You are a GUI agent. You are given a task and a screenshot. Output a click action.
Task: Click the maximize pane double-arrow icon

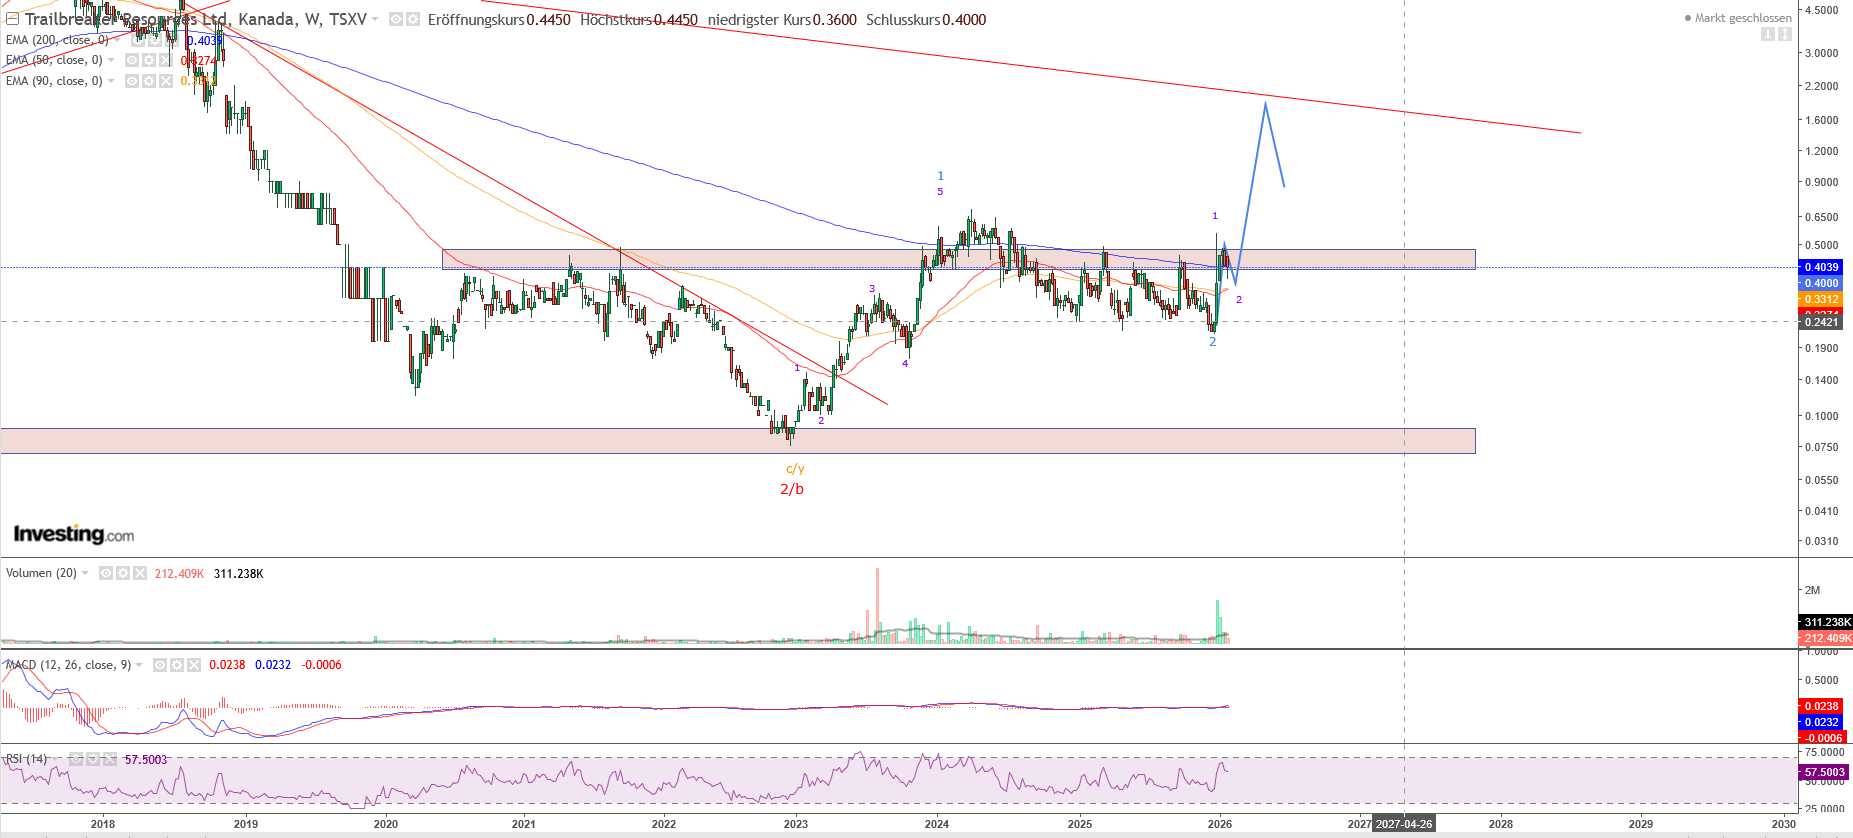(x=1785, y=34)
